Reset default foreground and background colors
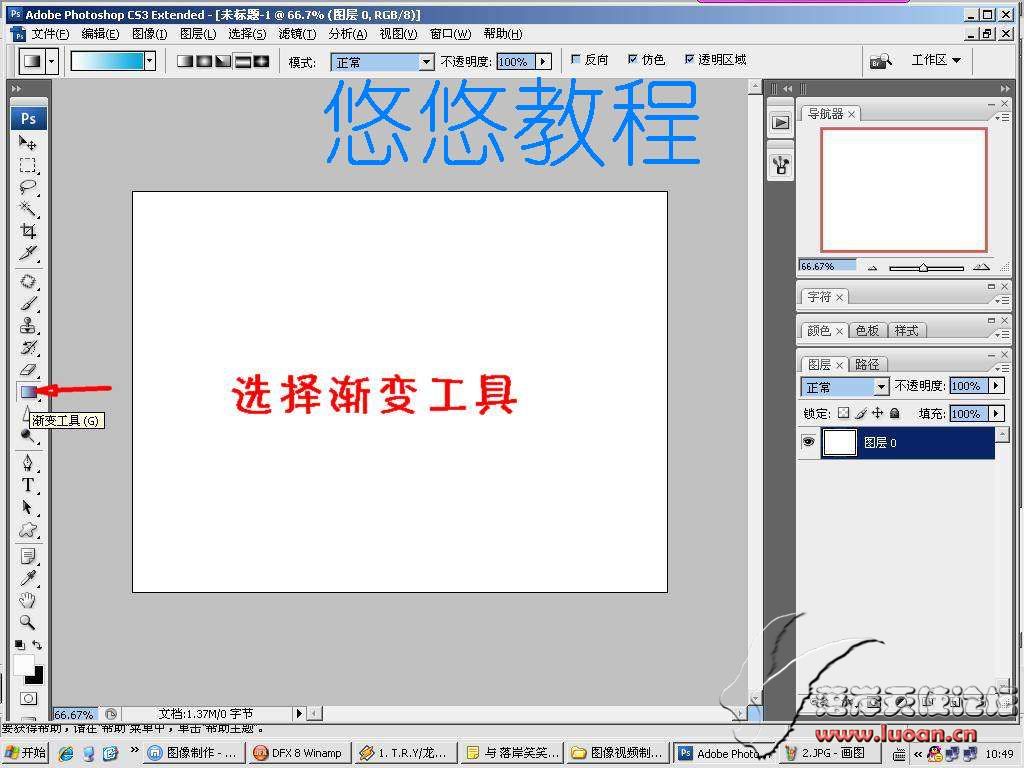This screenshot has height=768, width=1024. (x=20, y=645)
